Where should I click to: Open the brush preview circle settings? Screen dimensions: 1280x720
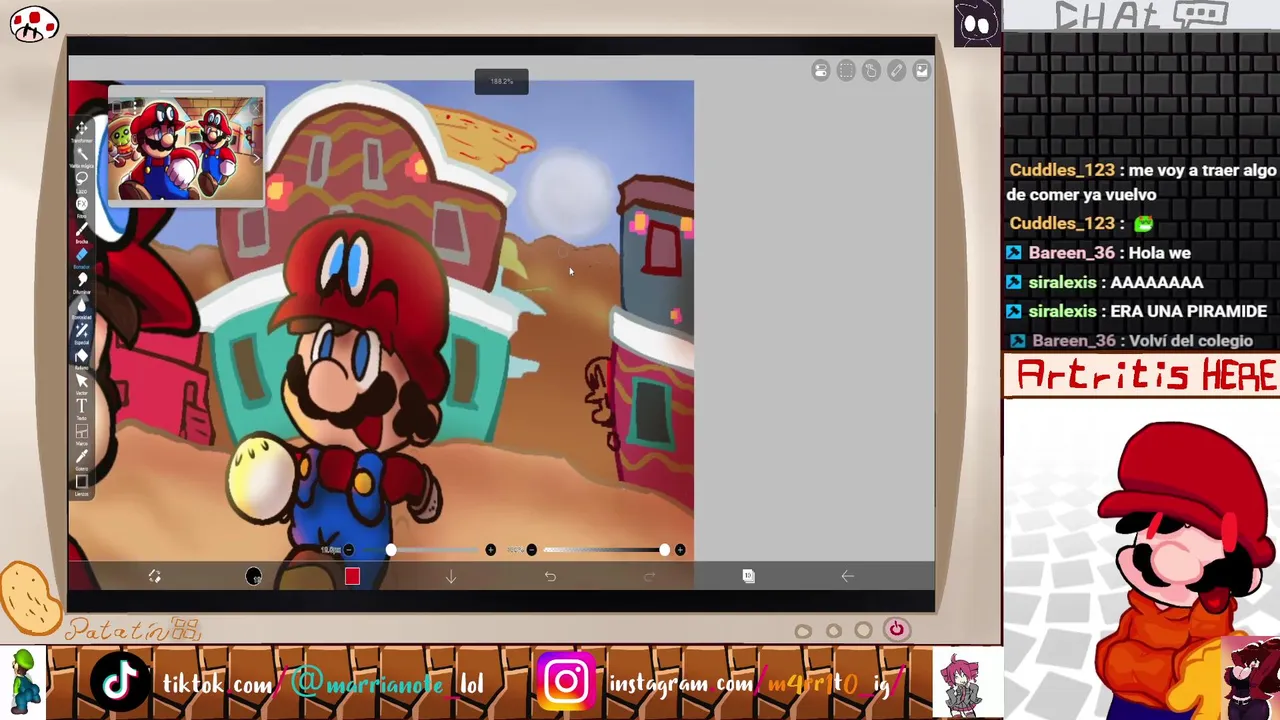253,576
